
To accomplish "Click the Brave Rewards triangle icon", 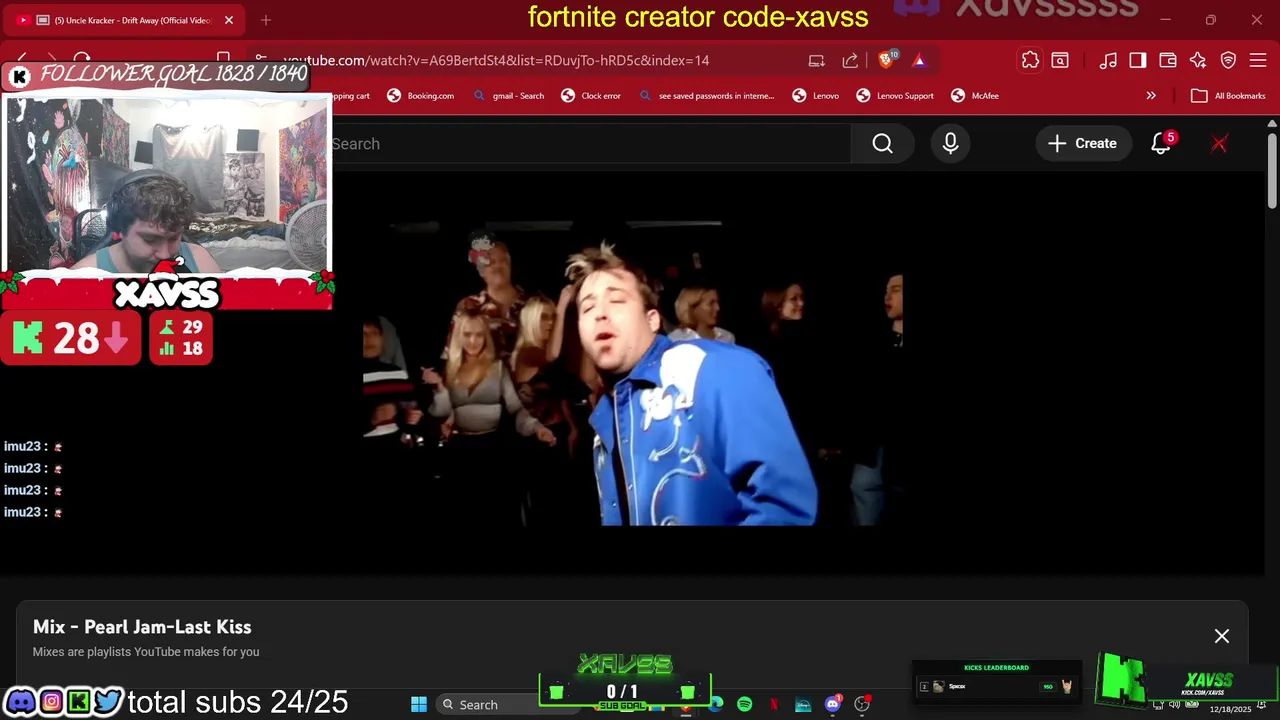I will click(919, 60).
